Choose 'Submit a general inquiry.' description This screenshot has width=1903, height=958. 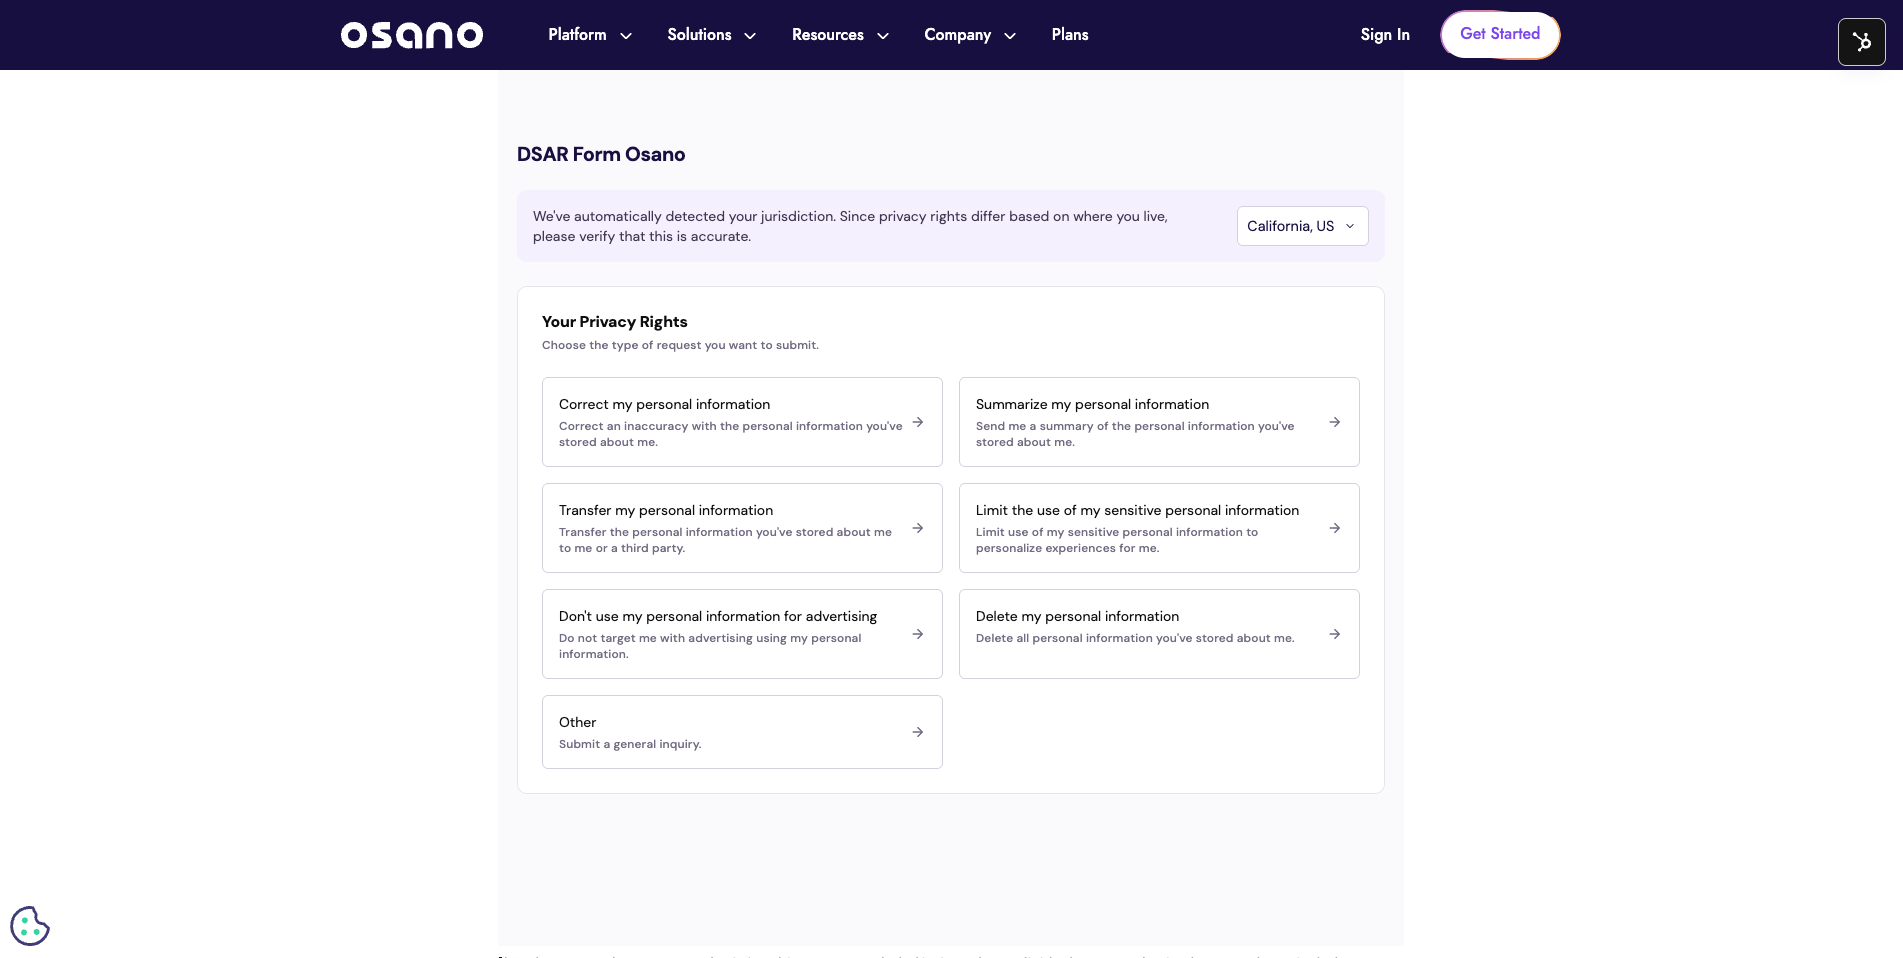(630, 744)
